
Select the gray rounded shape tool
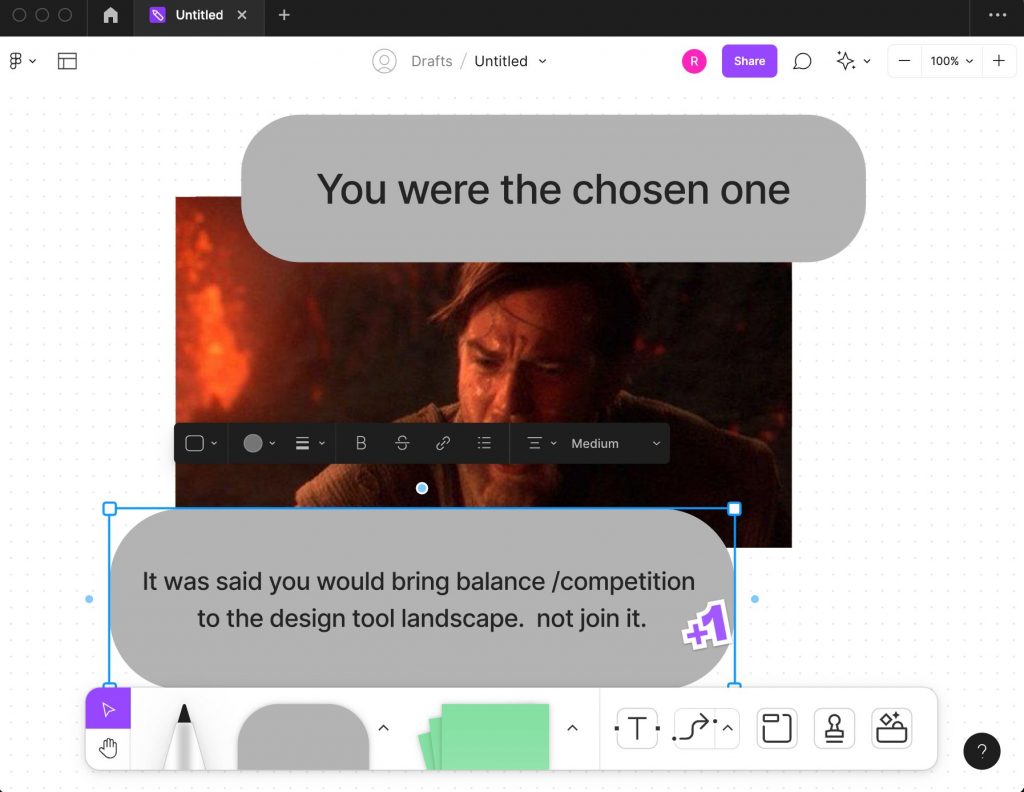(303, 736)
